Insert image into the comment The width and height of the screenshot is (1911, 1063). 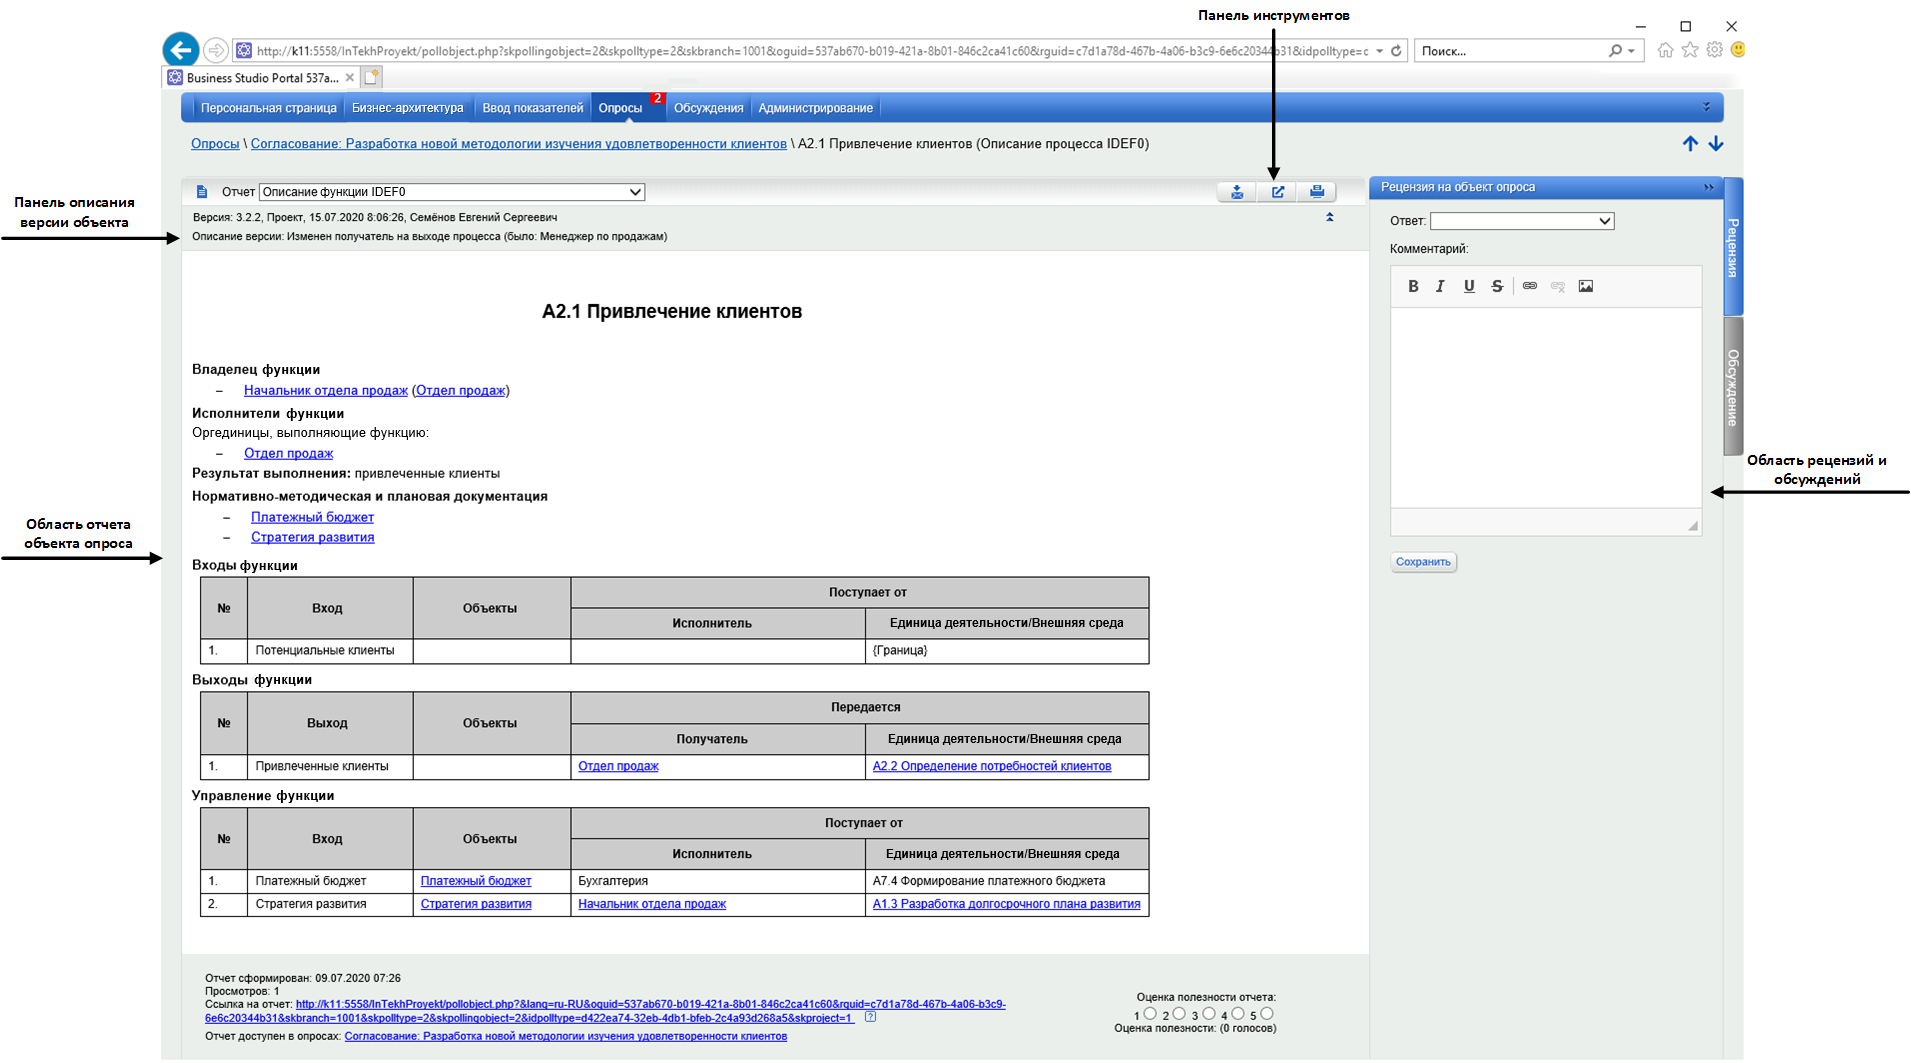pyautogui.click(x=1585, y=286)
